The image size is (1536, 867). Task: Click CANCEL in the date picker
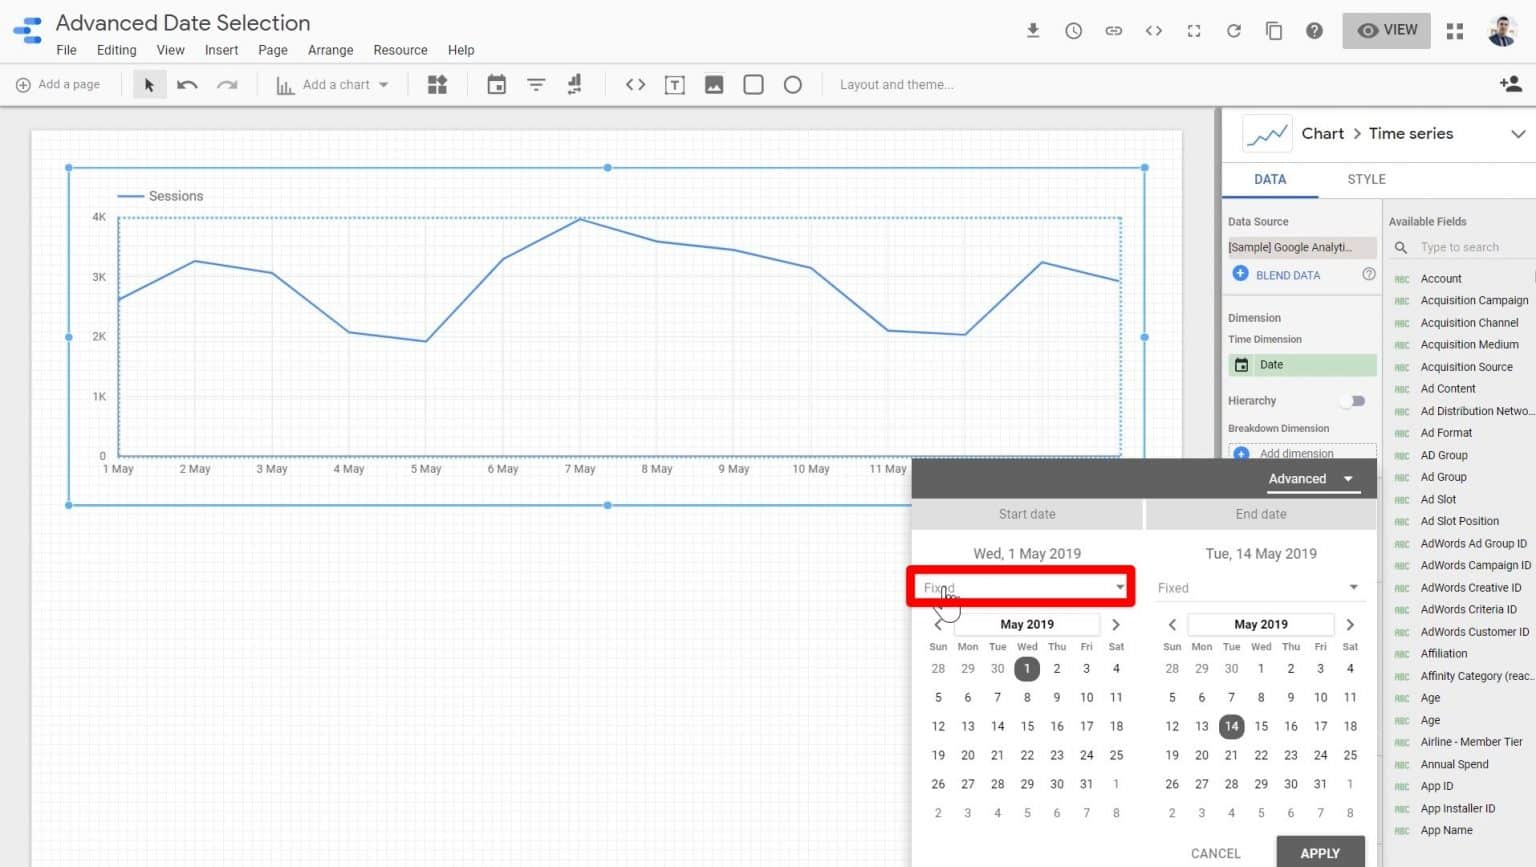1214,852
